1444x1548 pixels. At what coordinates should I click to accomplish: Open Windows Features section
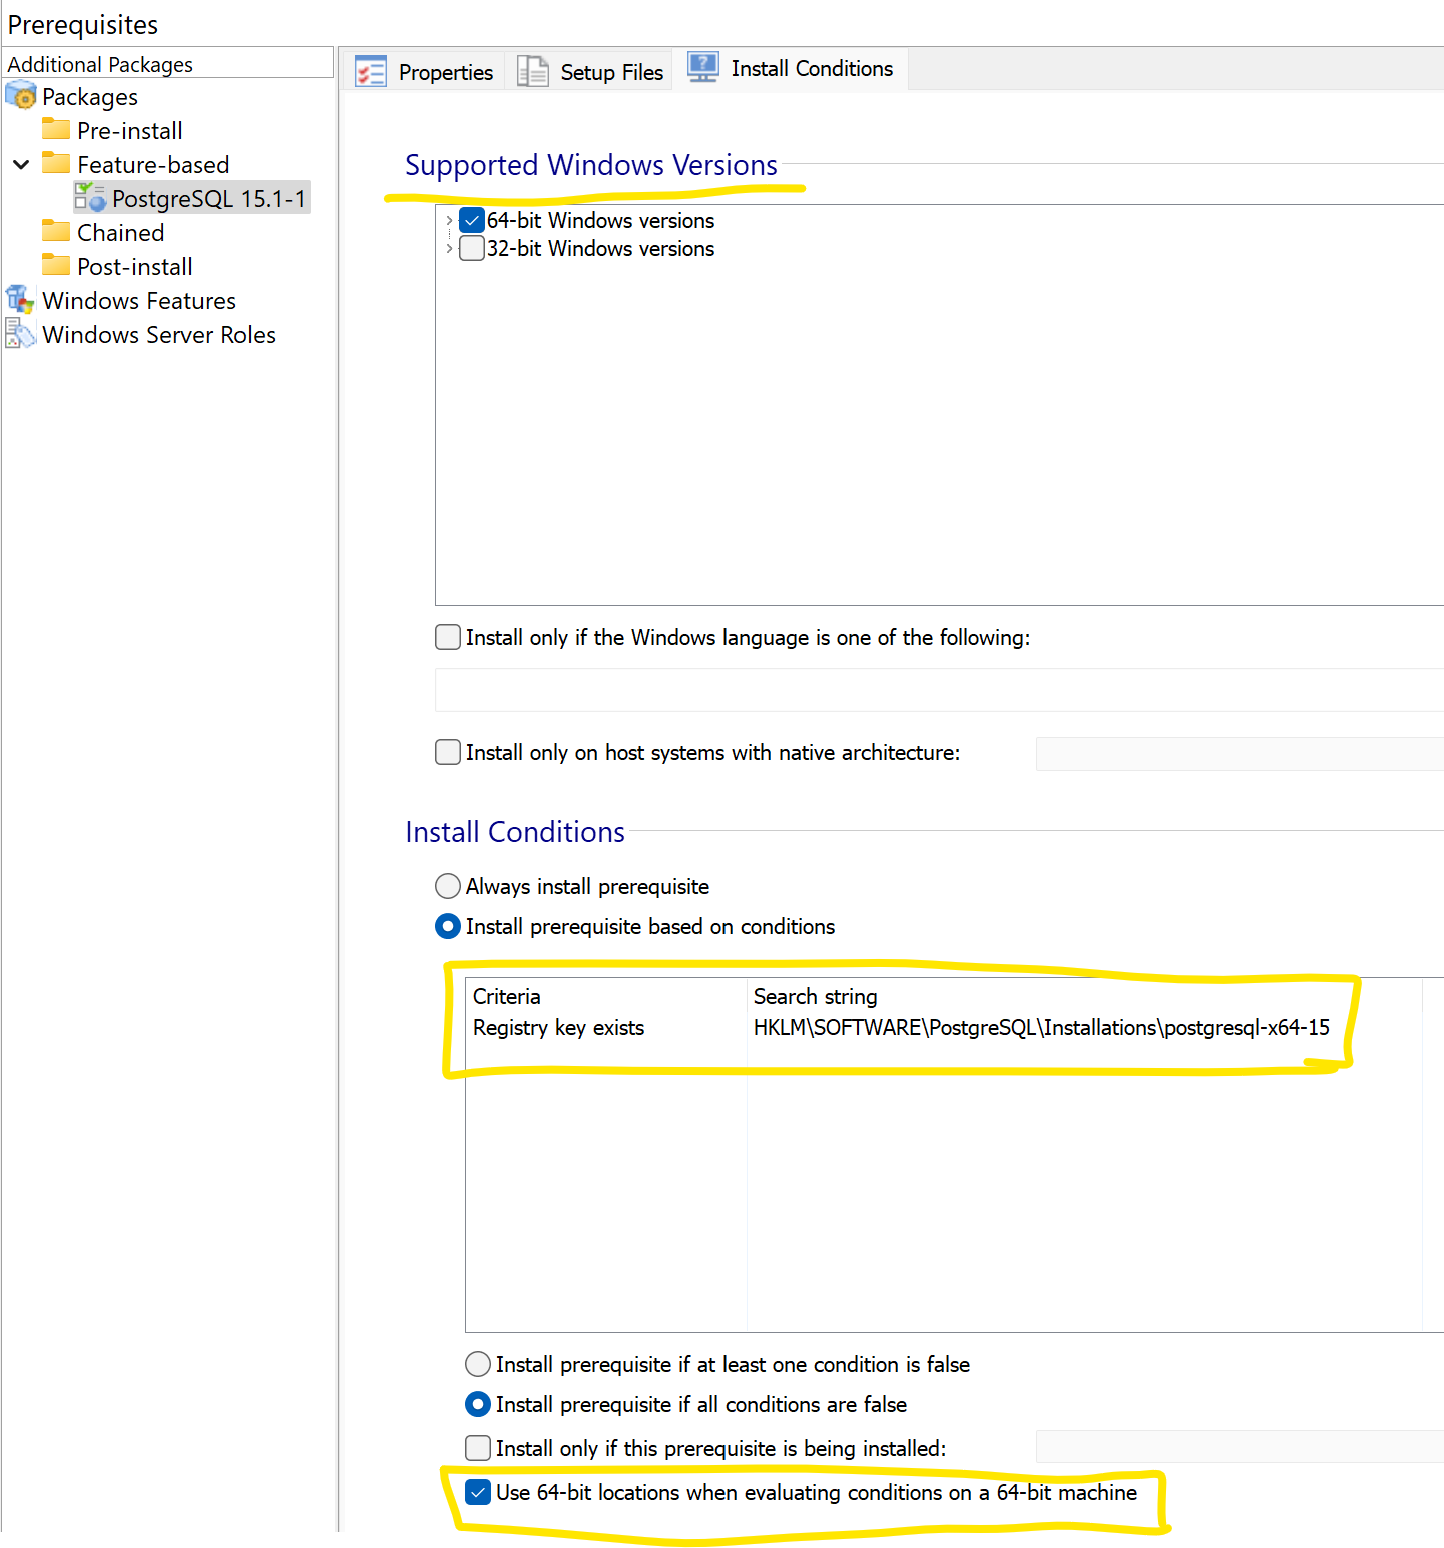139,301
